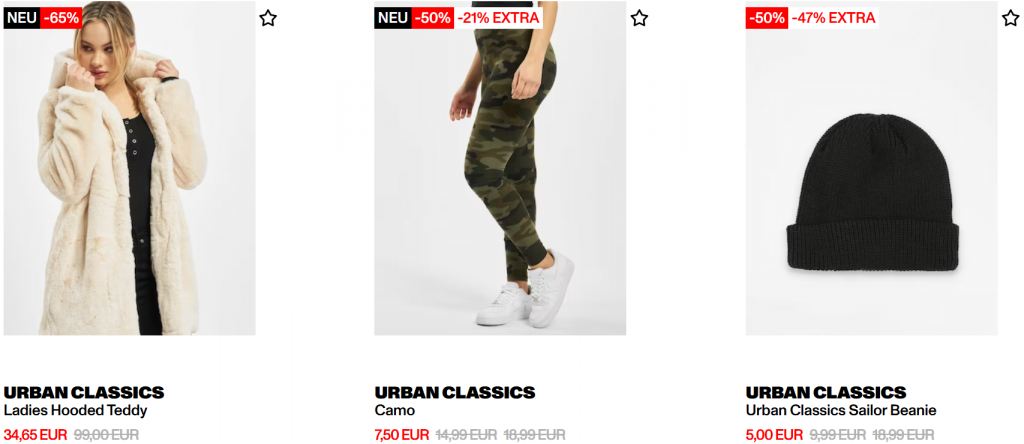
Task: Select the -21% EXTRA discount label
Action: 499,18
